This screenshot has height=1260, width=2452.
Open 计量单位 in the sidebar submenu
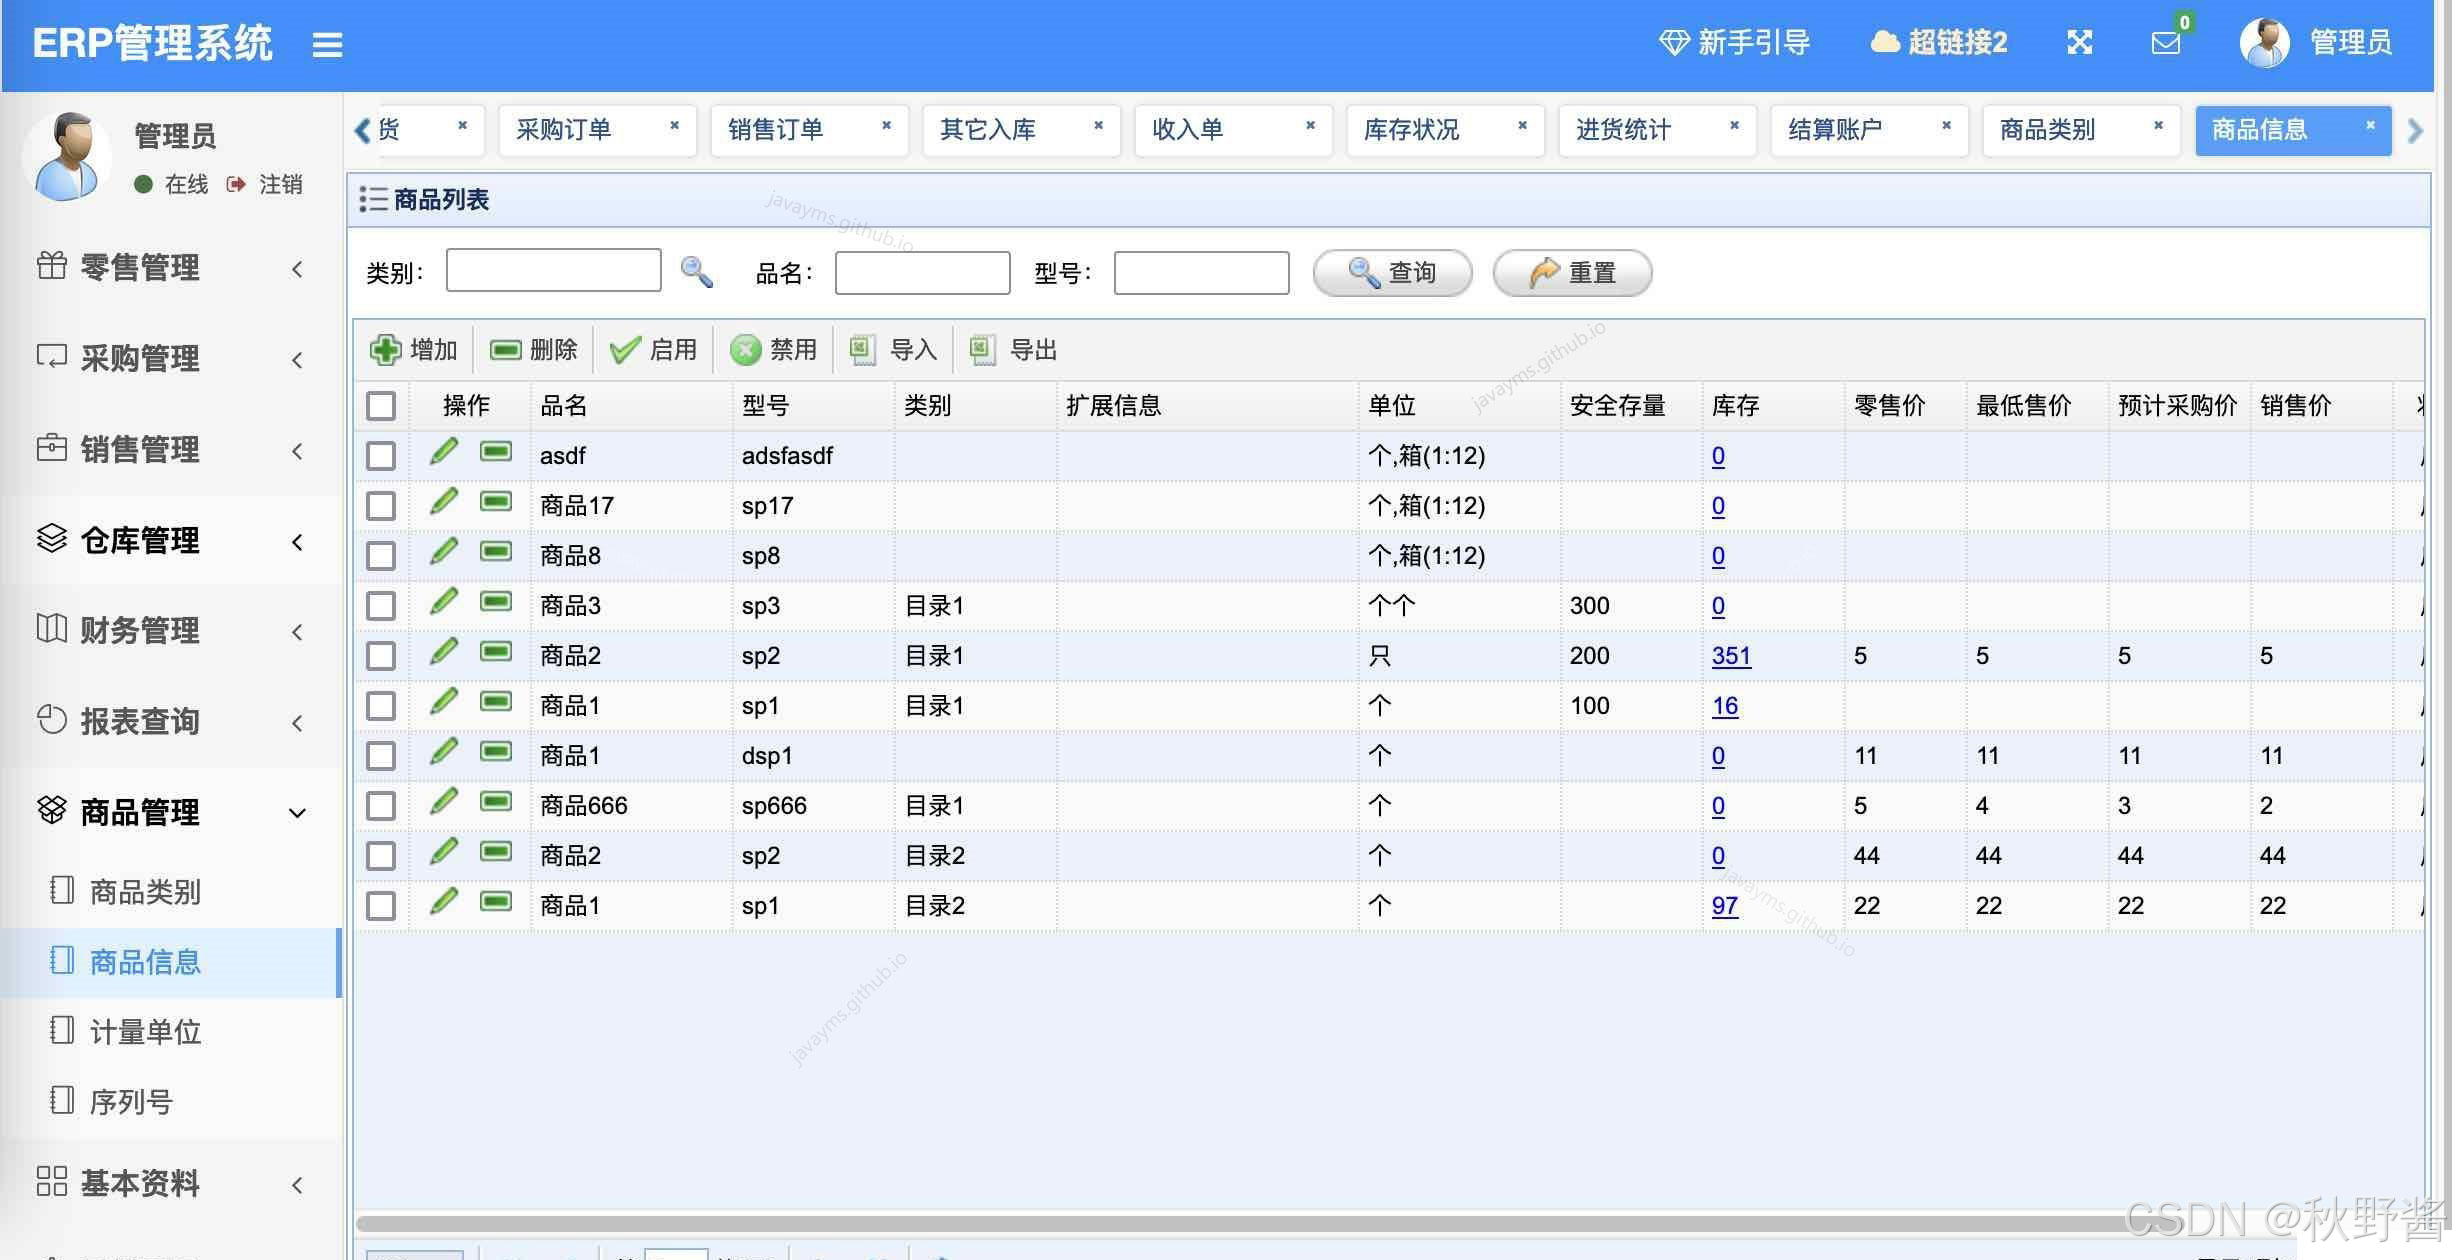(145, 1031)
